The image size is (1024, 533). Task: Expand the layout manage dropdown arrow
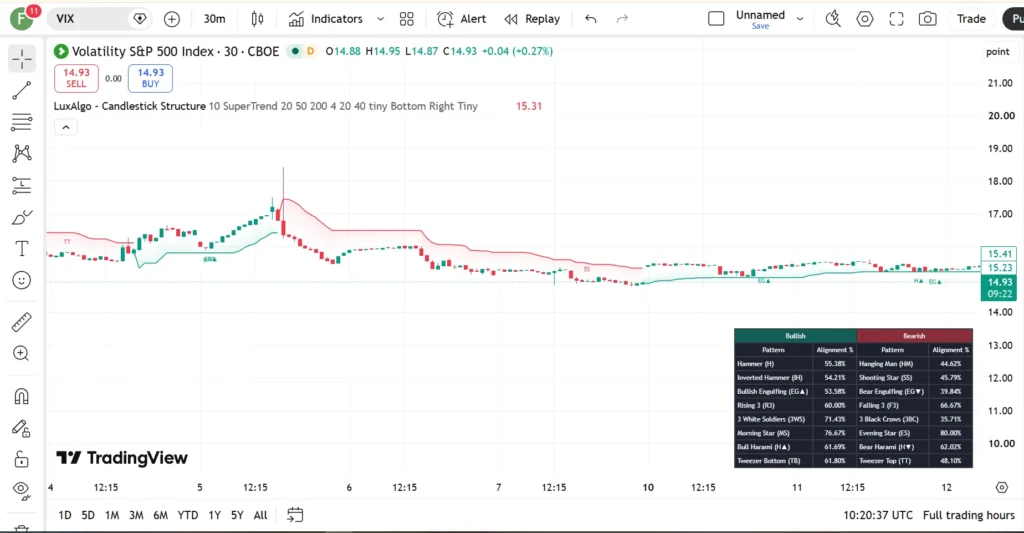point(800,19)
